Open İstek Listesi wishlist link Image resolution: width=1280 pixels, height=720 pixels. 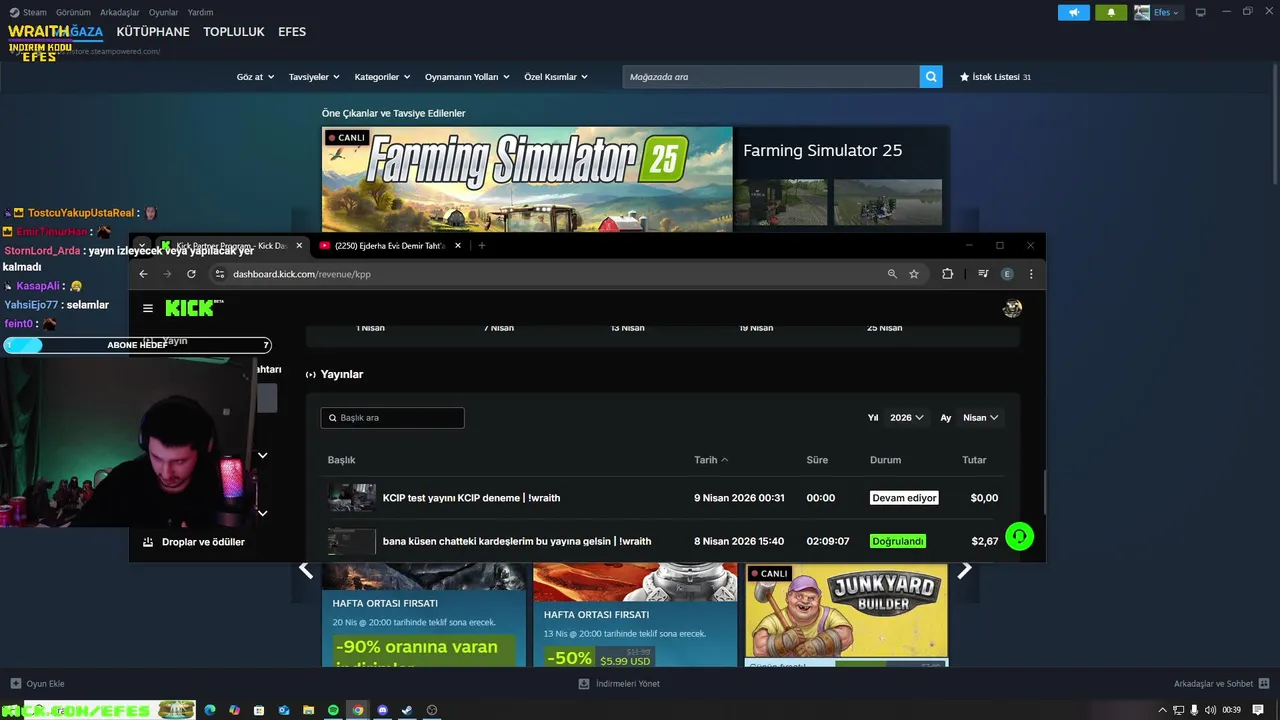pyautogui.click(x=995, y=77)
